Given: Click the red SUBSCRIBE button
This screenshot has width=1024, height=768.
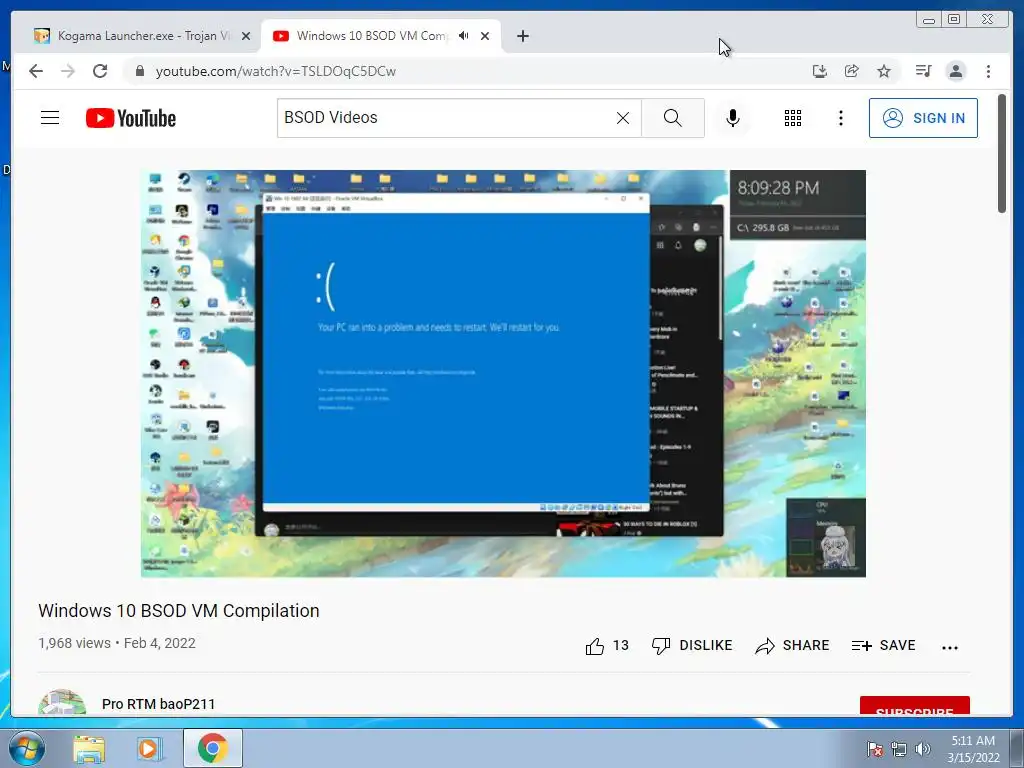Looking at the screenshot, I should pos(914,706).
